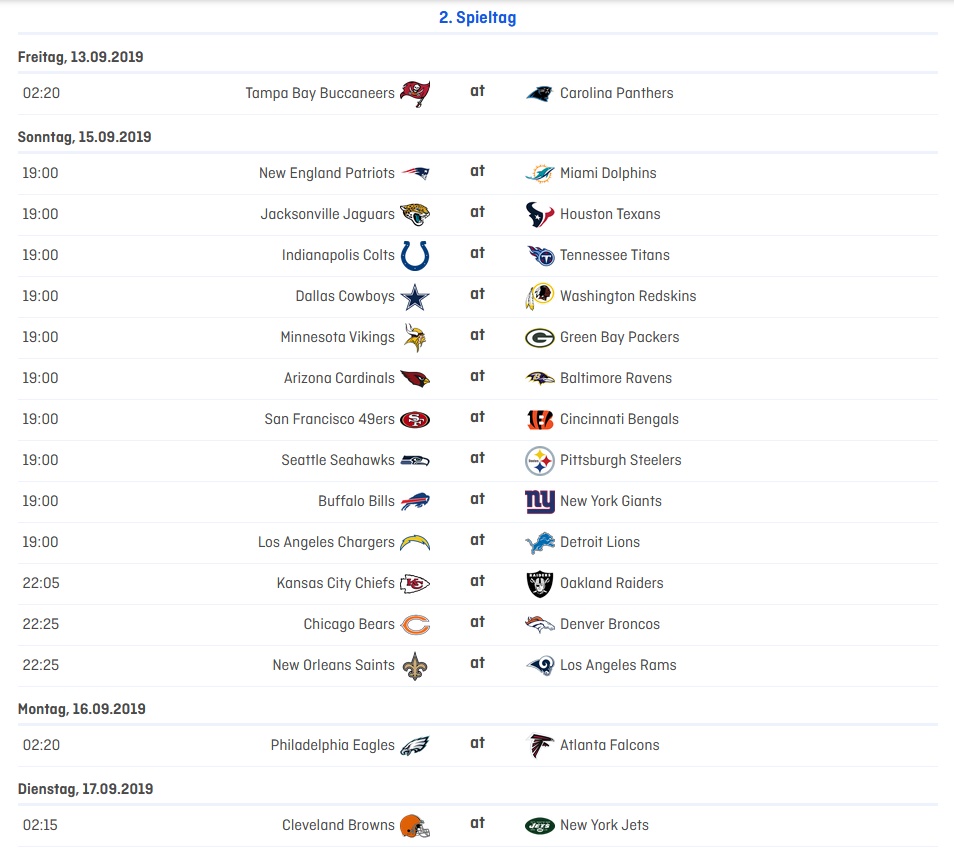Click the Dallas Cowboys star logo
This screenshot has height=855, width=954.
tap(415, 297)
